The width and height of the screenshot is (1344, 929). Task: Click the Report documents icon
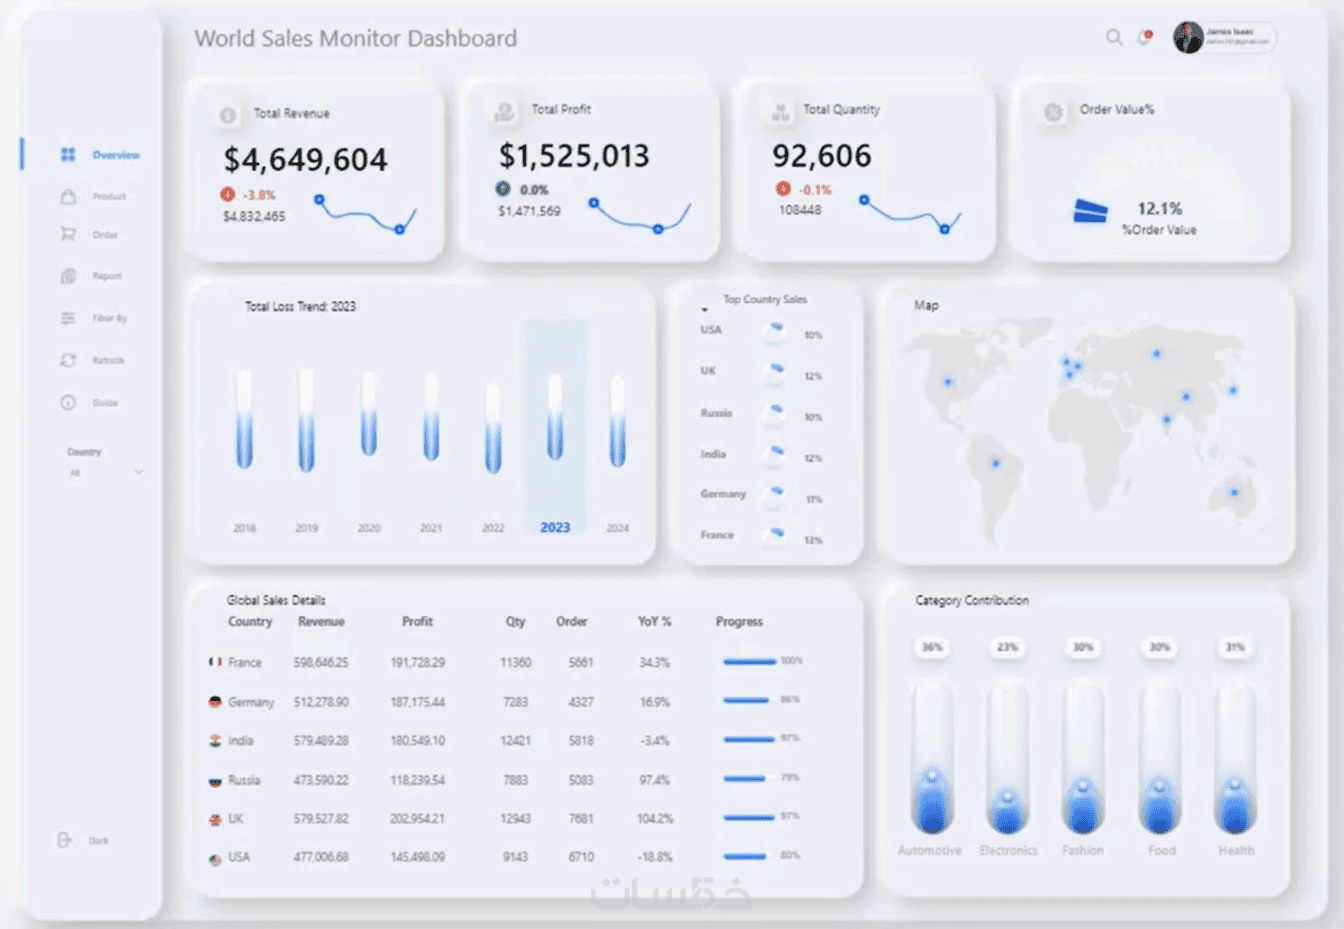pyautogui.click(x=68, y=276)
